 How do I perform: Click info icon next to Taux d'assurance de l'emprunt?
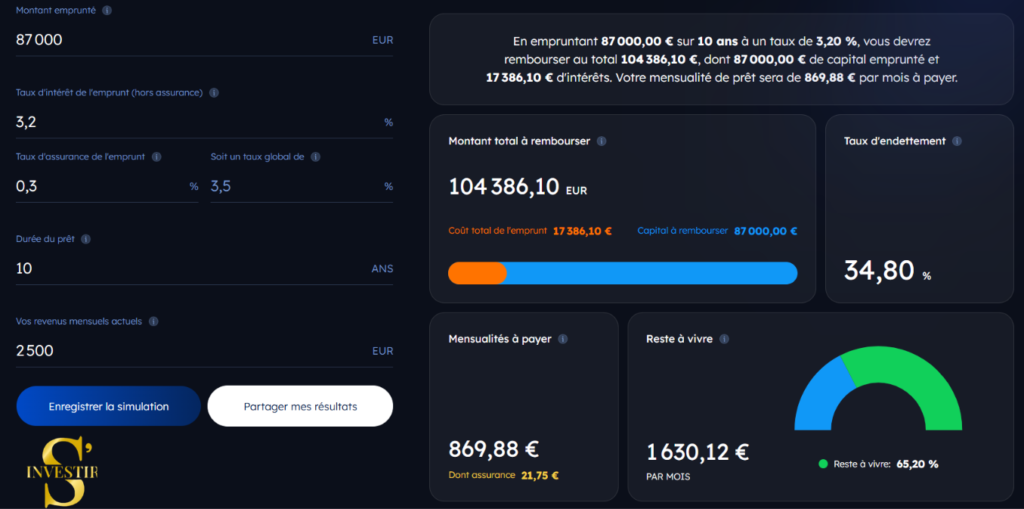coord(157,157)
